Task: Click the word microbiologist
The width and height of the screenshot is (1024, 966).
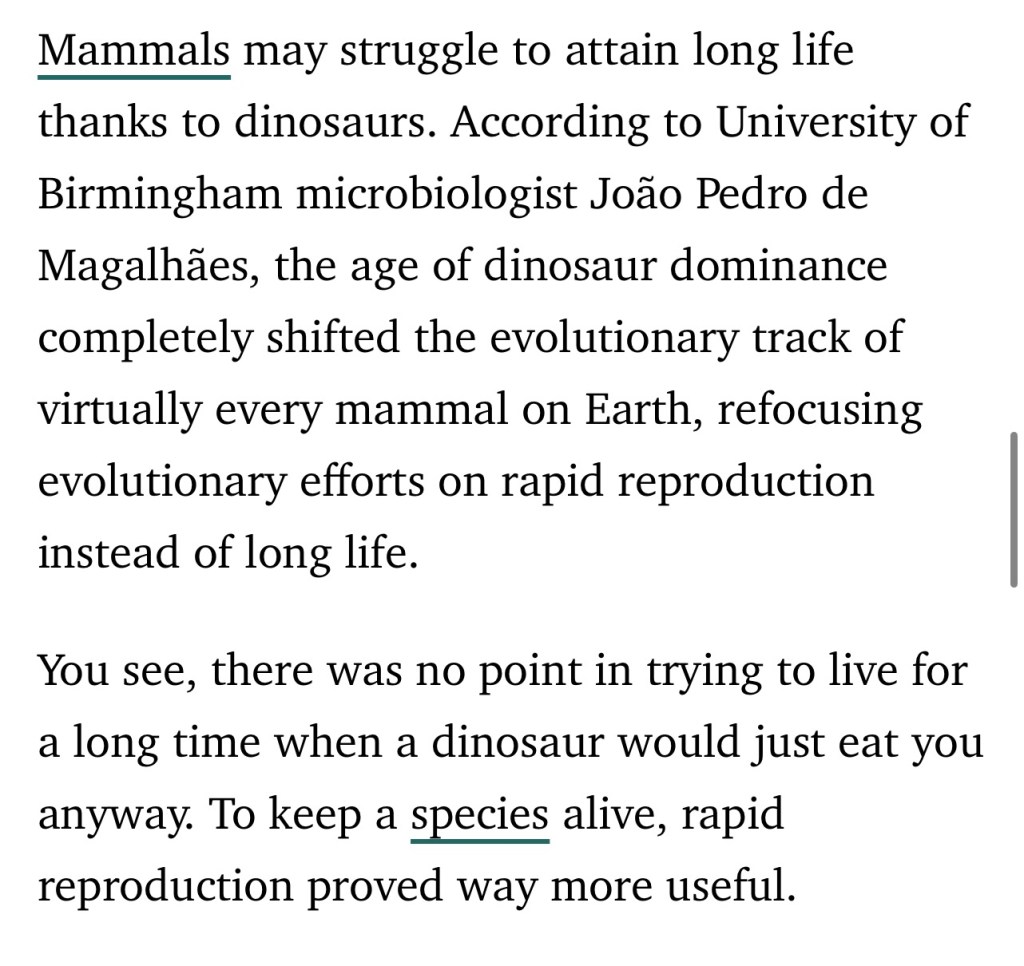Action: [436, 194]
